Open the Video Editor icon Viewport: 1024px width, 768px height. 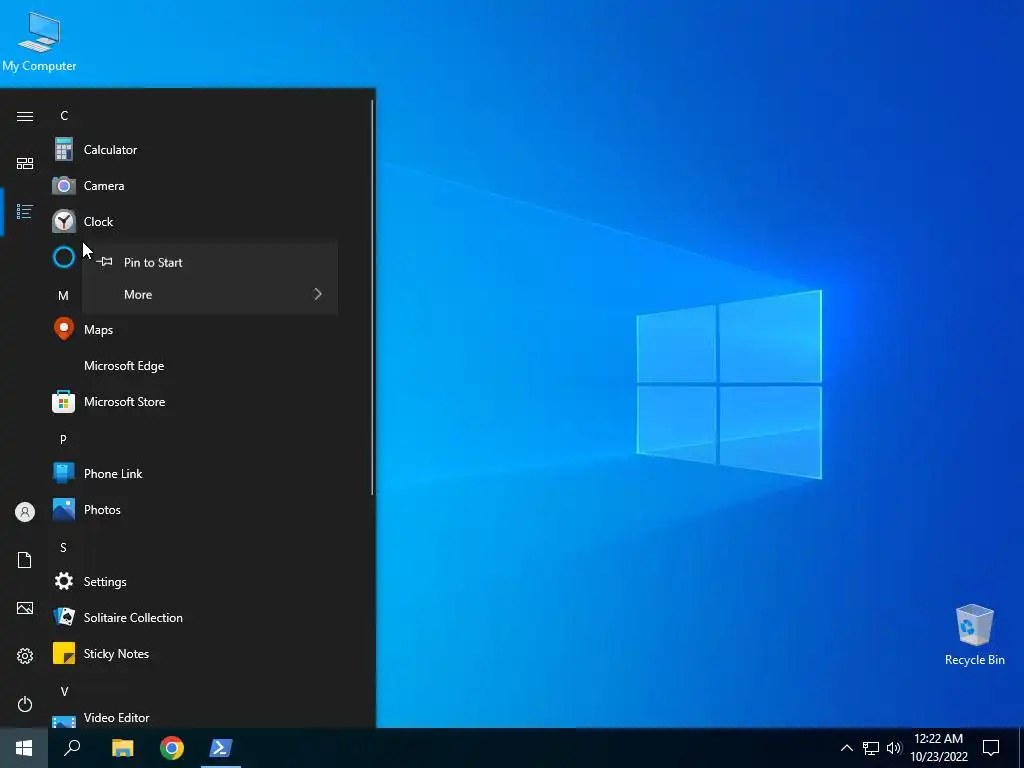(63, 720)
